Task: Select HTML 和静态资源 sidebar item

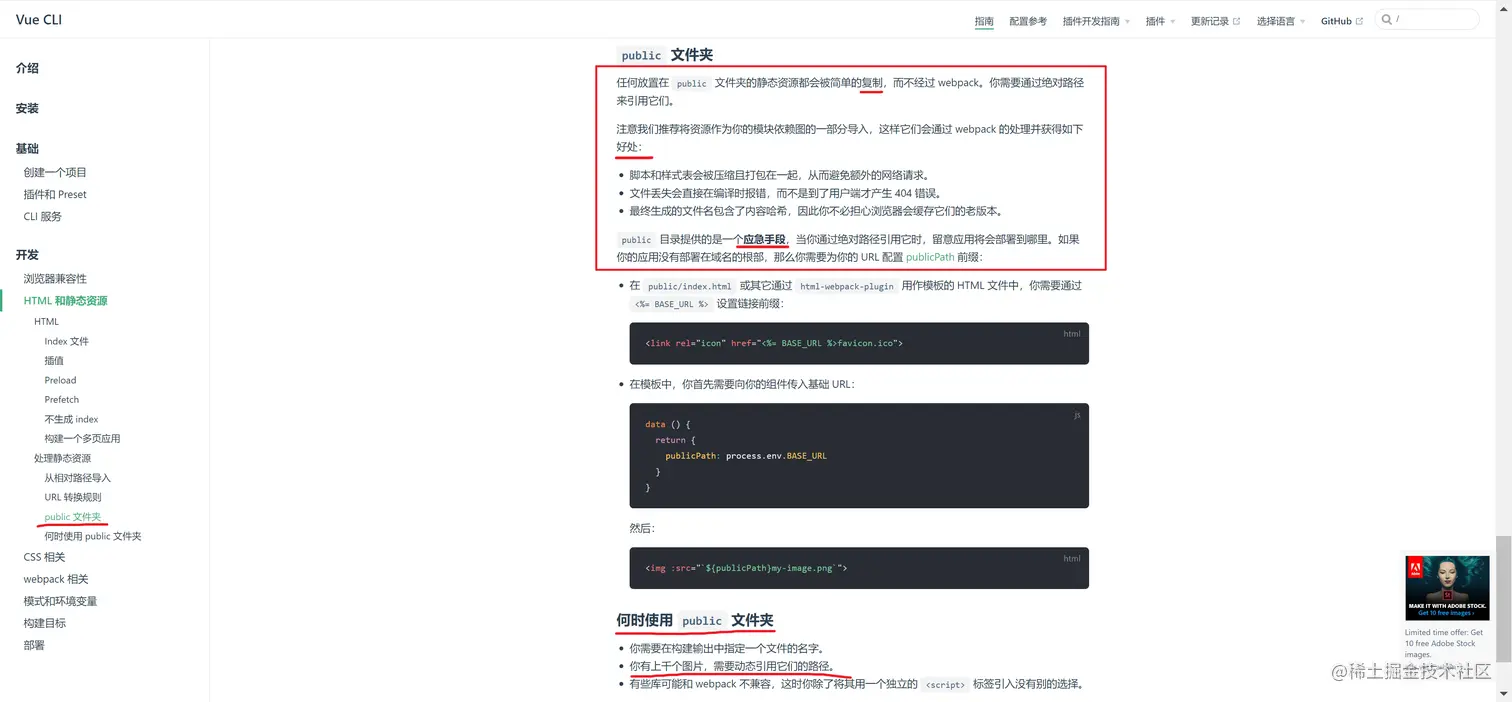Action: tap(65, 300)
